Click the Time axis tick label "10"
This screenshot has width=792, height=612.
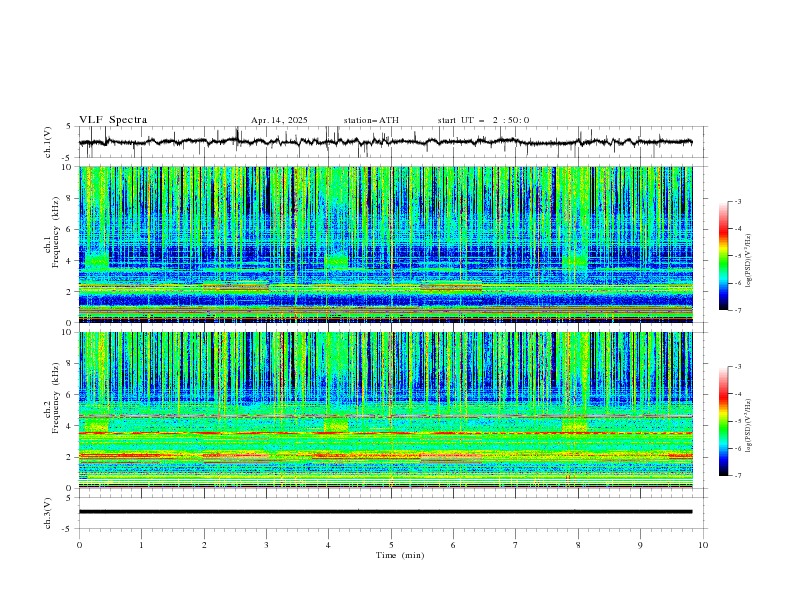point(703,545)
